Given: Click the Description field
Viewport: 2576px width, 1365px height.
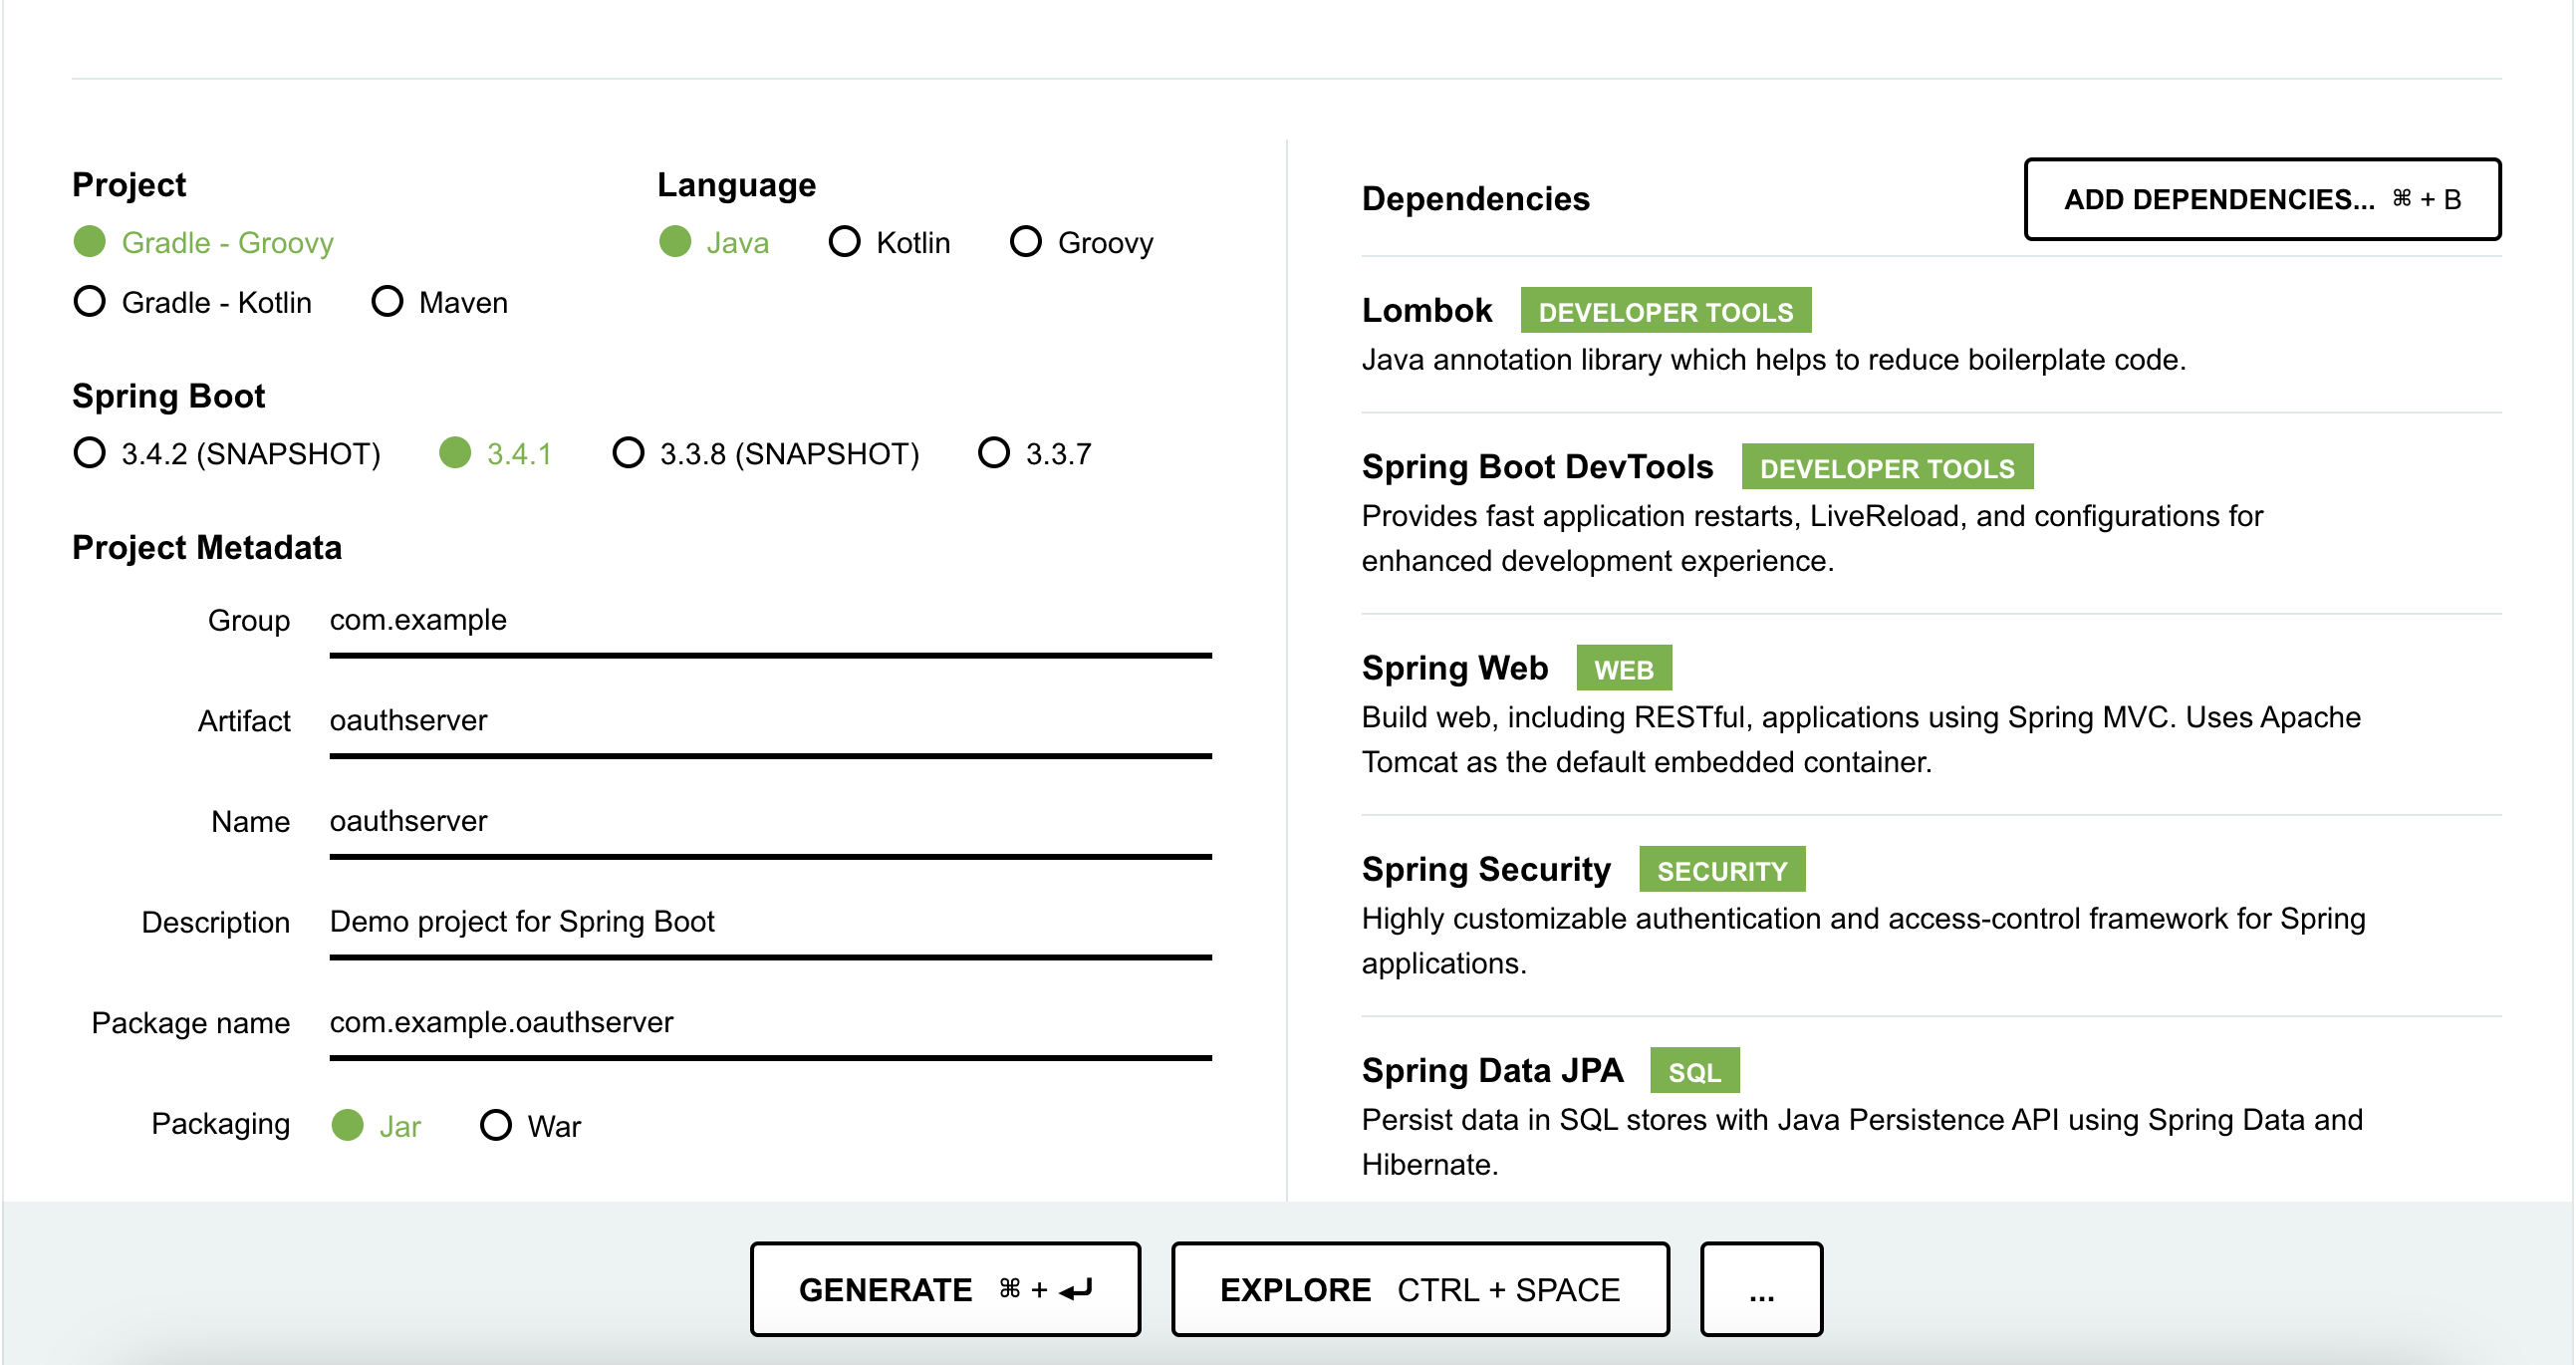Looking at the screenshot, I should pyautogui.click(x=770, y=922).
